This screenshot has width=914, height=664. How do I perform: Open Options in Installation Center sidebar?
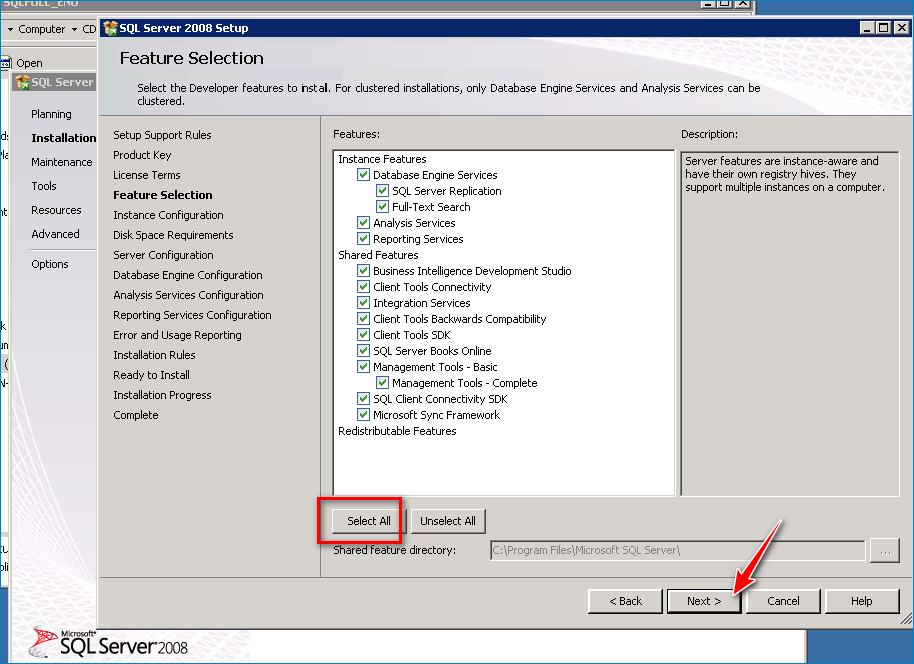click(50, 264)
